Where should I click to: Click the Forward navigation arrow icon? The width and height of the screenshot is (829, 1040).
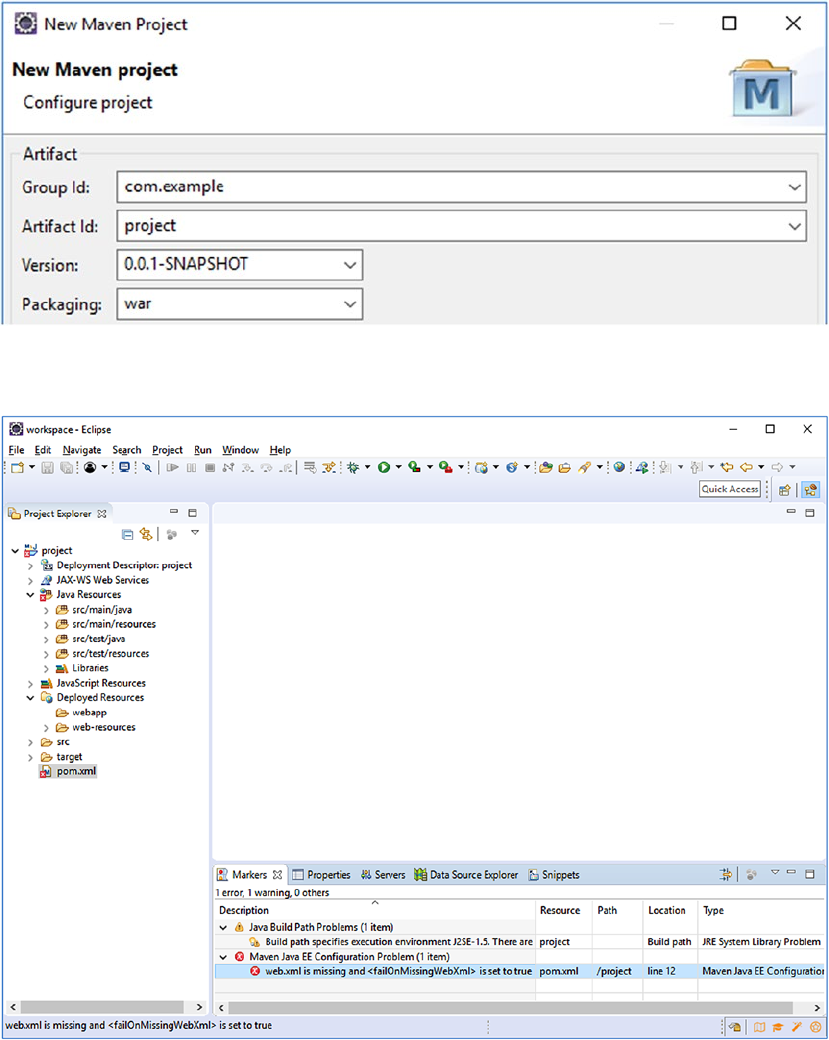[x=777, y=468]
